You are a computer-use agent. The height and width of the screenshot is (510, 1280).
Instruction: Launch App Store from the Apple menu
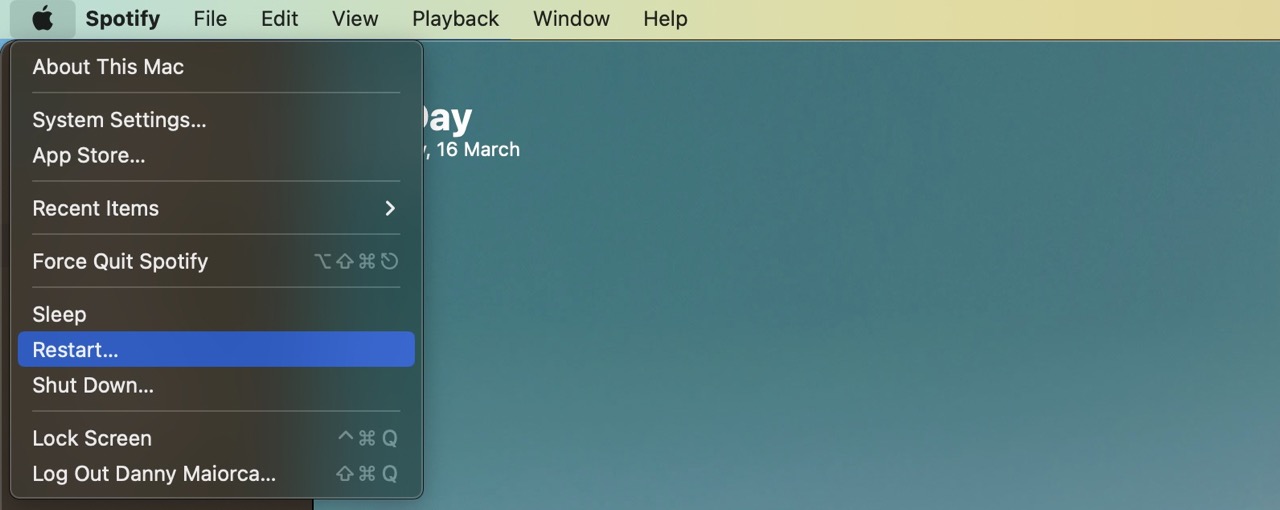point(88,156)
